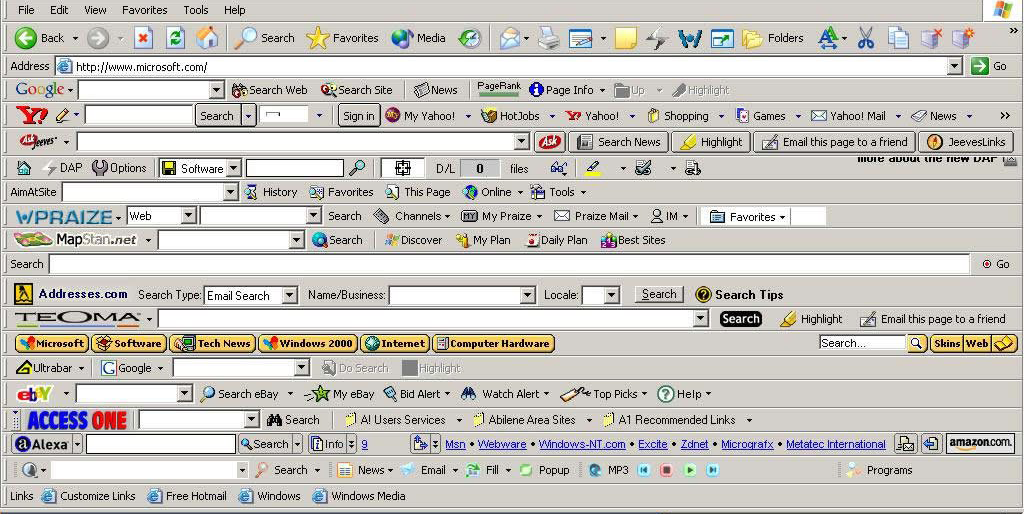This screenshot has width=1024, height=514.
Task: Expand the Teoma search field dropdown
Action: pos(701,319)
